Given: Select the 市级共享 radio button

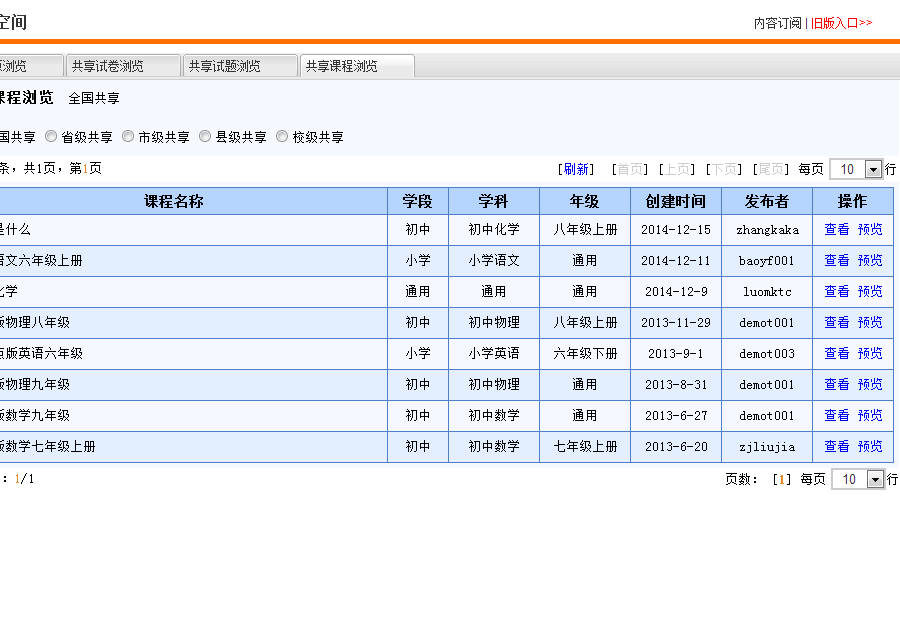Looking at the screenshot, I should (x=129, y=137).
